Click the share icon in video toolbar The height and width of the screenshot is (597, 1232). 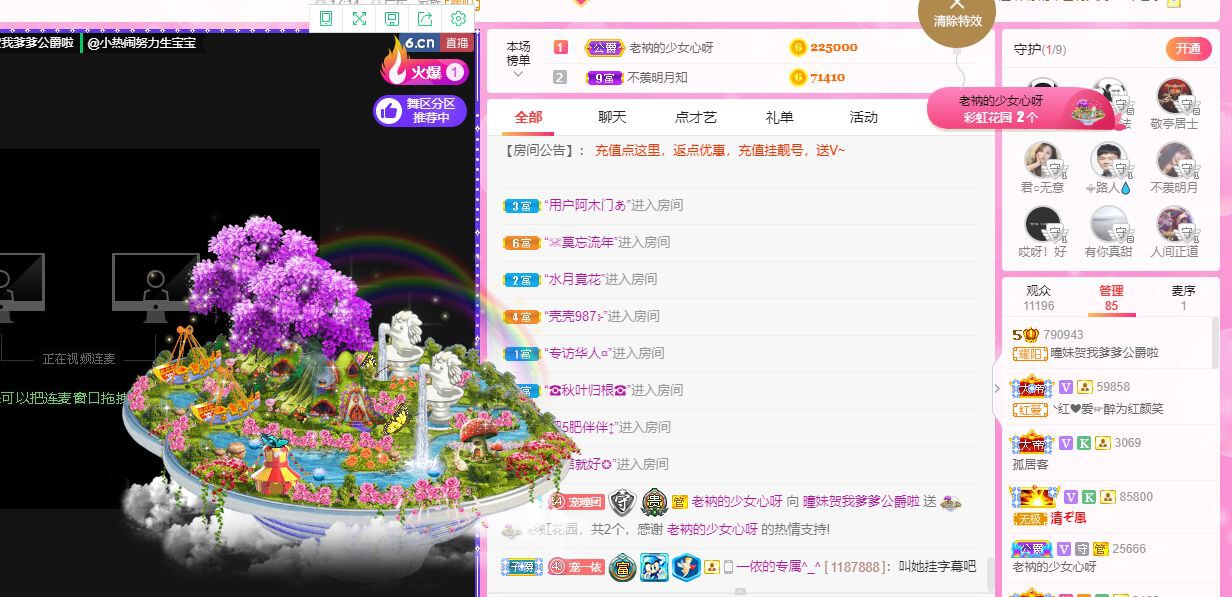pyautogui.click(x=425, y=19)
